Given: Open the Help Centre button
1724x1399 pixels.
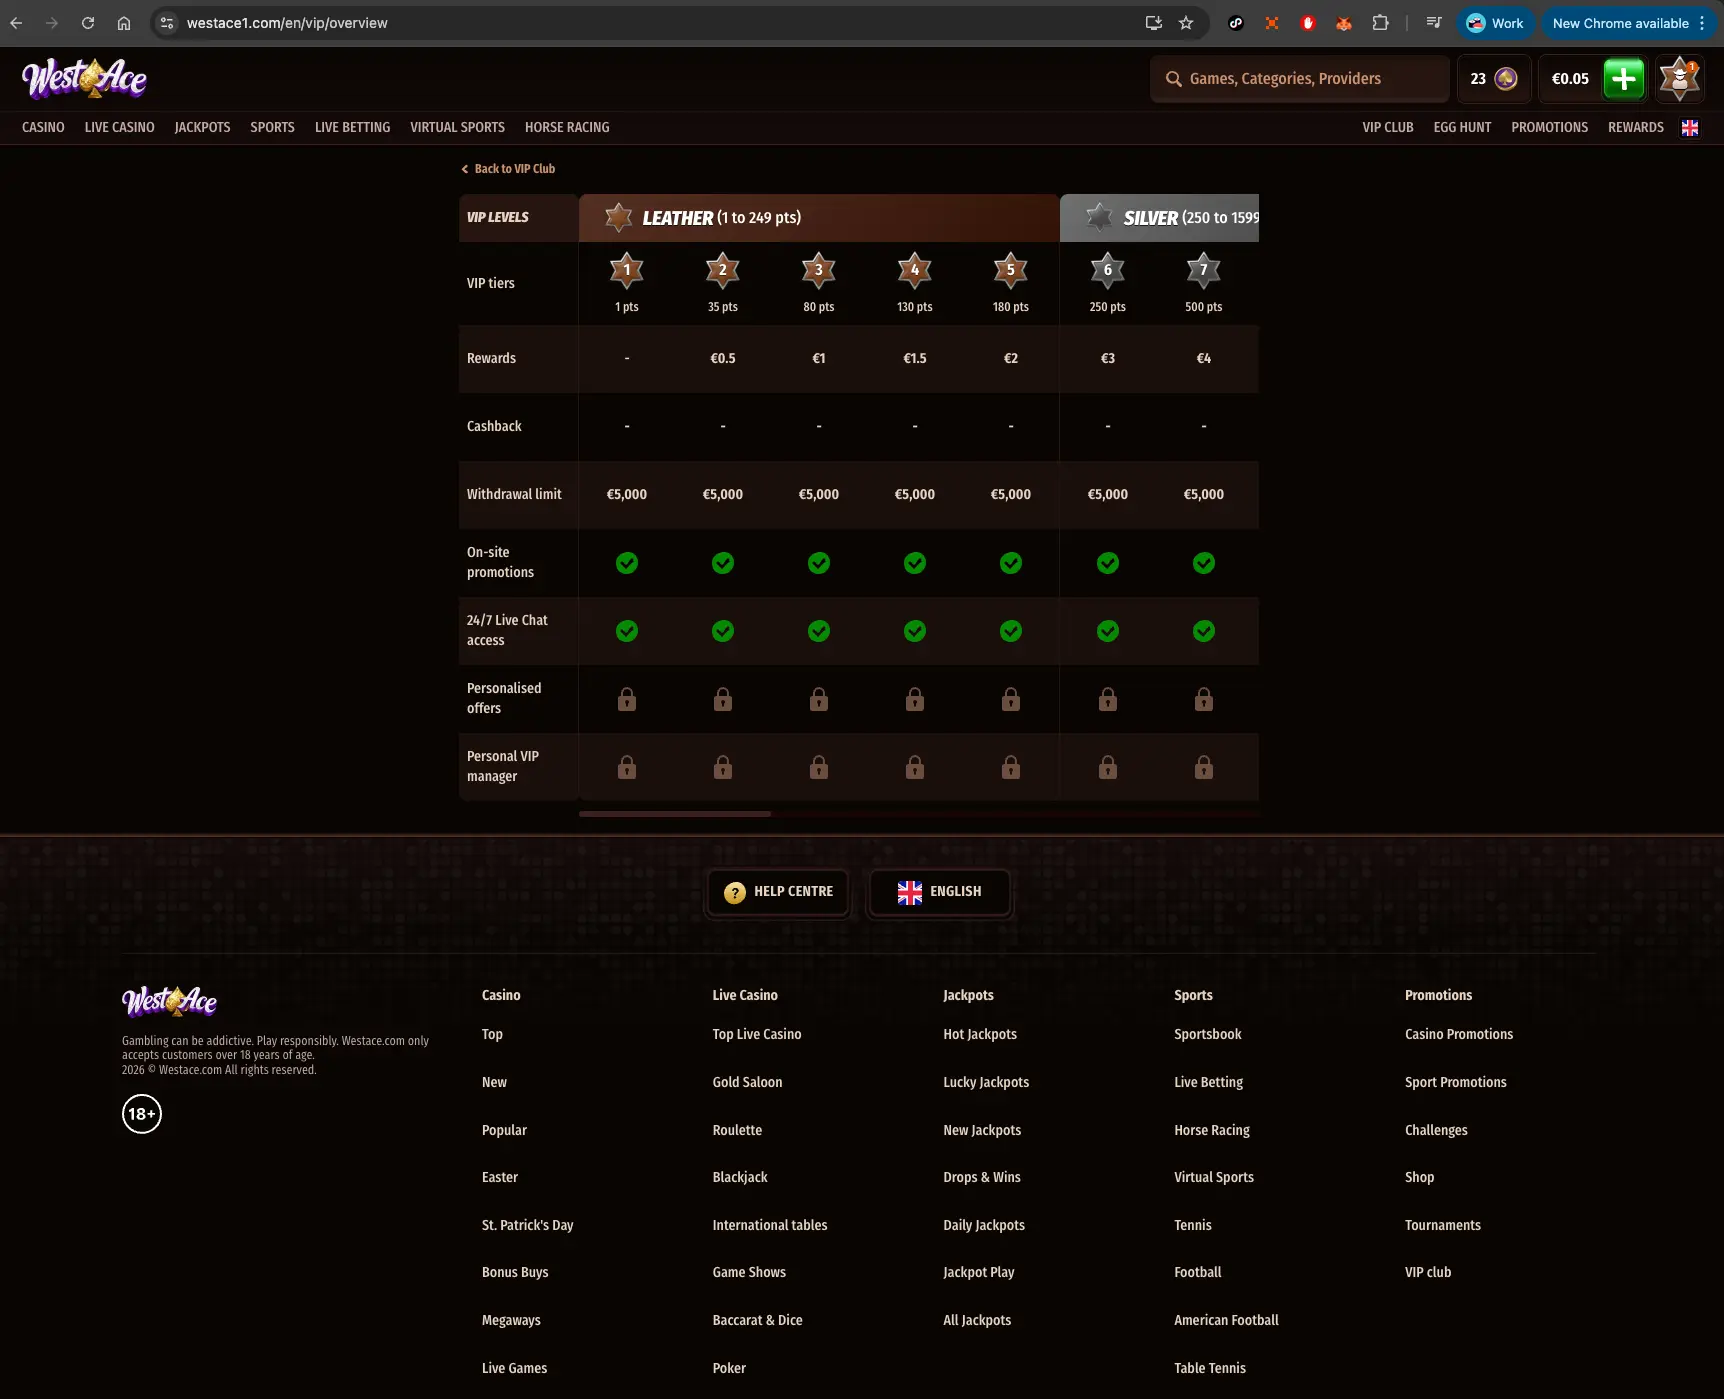Looking at the screenshot, I should coord(778,892).
